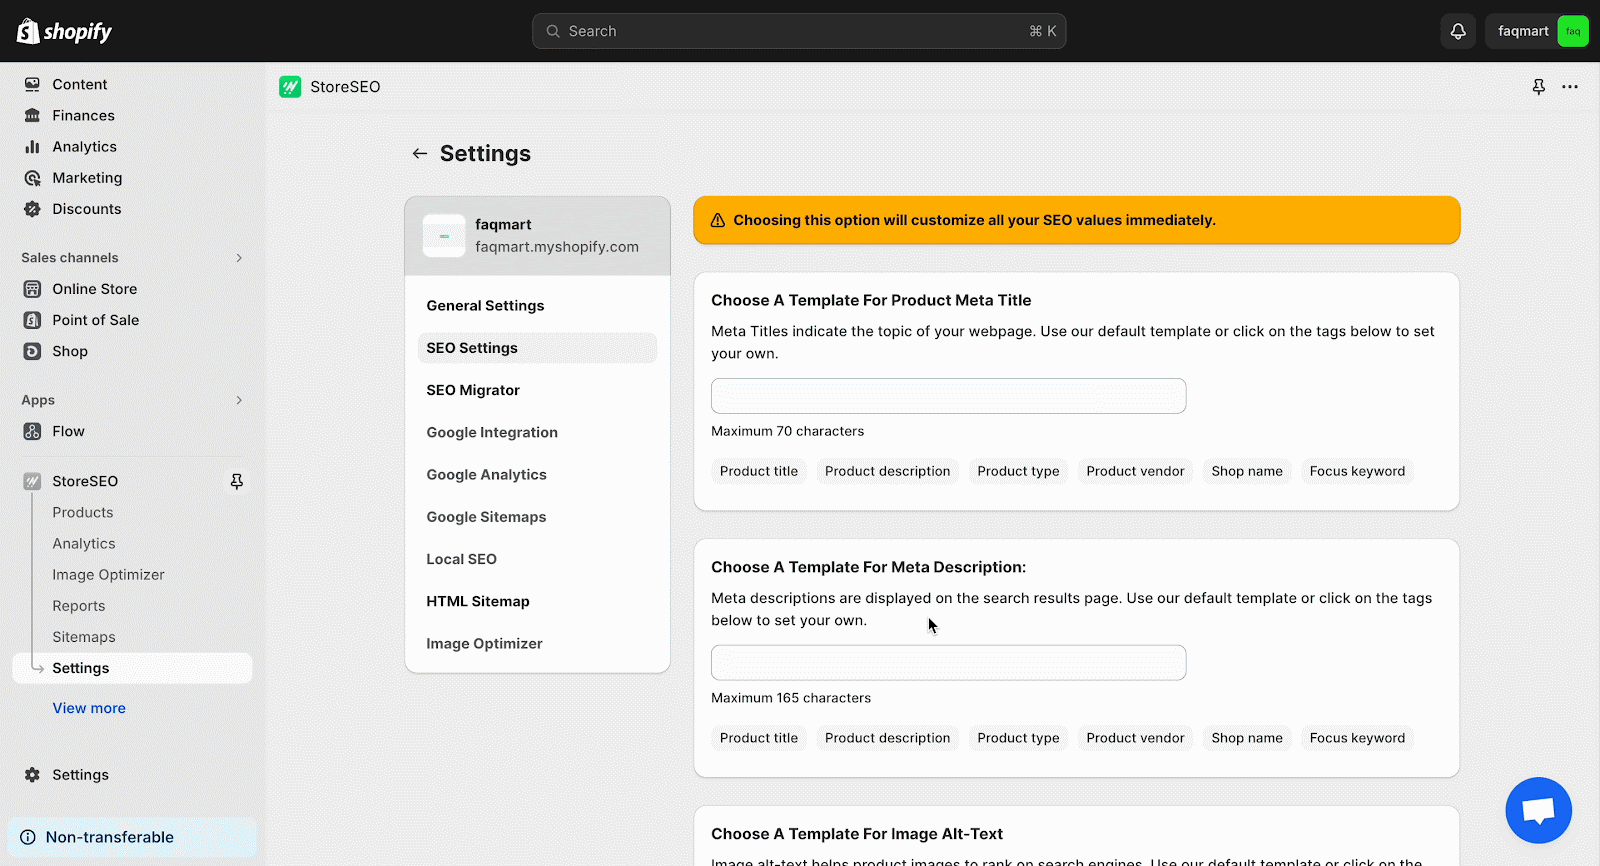Add Product type tag to Meta Title
Image resolution: width=1600 pixels, height=866 pixels.
(x=1018, y=471)
